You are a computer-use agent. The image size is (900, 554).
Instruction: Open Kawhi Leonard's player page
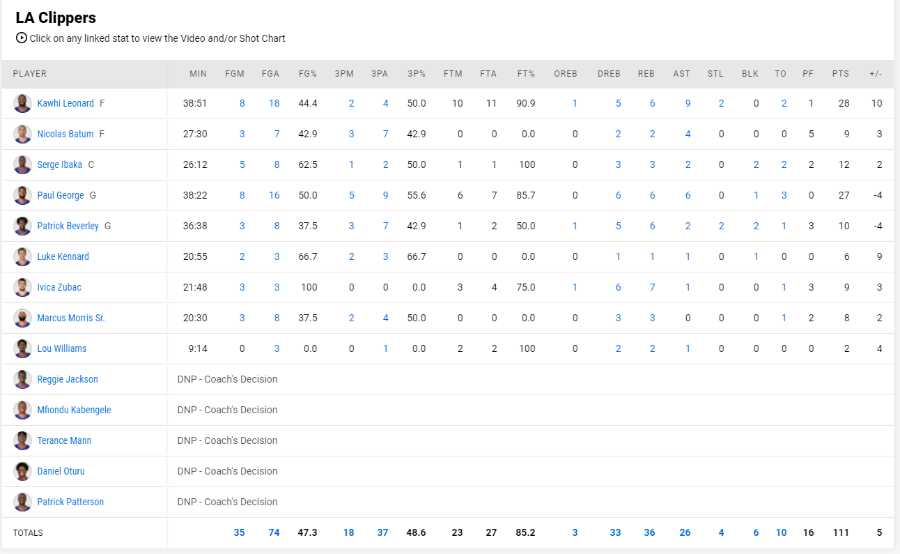(x=65, y=103)
